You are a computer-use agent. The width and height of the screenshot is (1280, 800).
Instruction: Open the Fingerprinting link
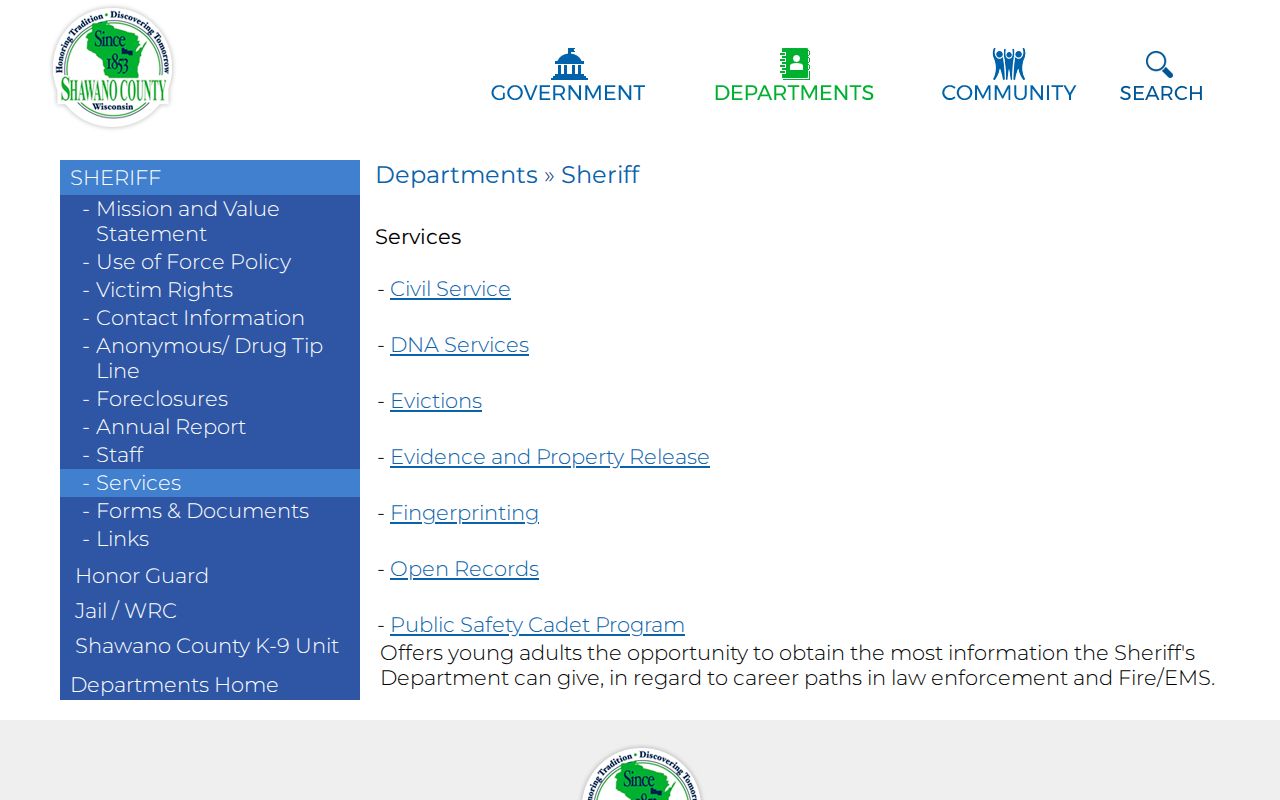click(464, 513)
